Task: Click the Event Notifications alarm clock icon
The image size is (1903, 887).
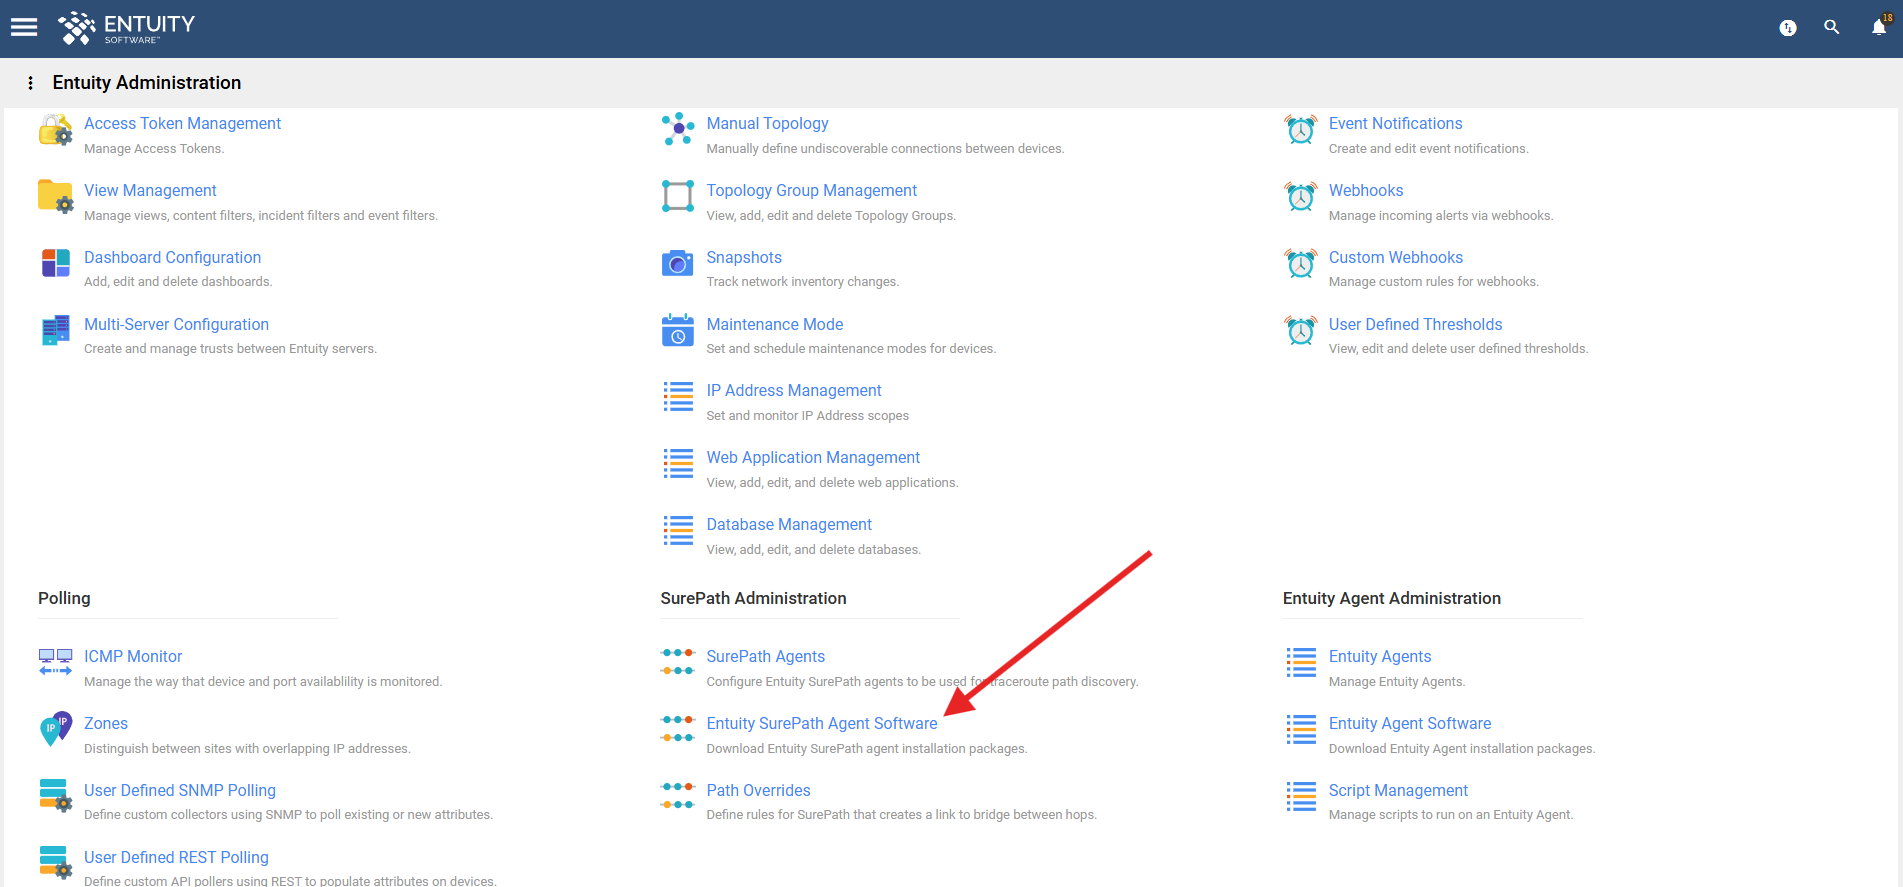Action: pyautogui.click(x=1301, y=129)
